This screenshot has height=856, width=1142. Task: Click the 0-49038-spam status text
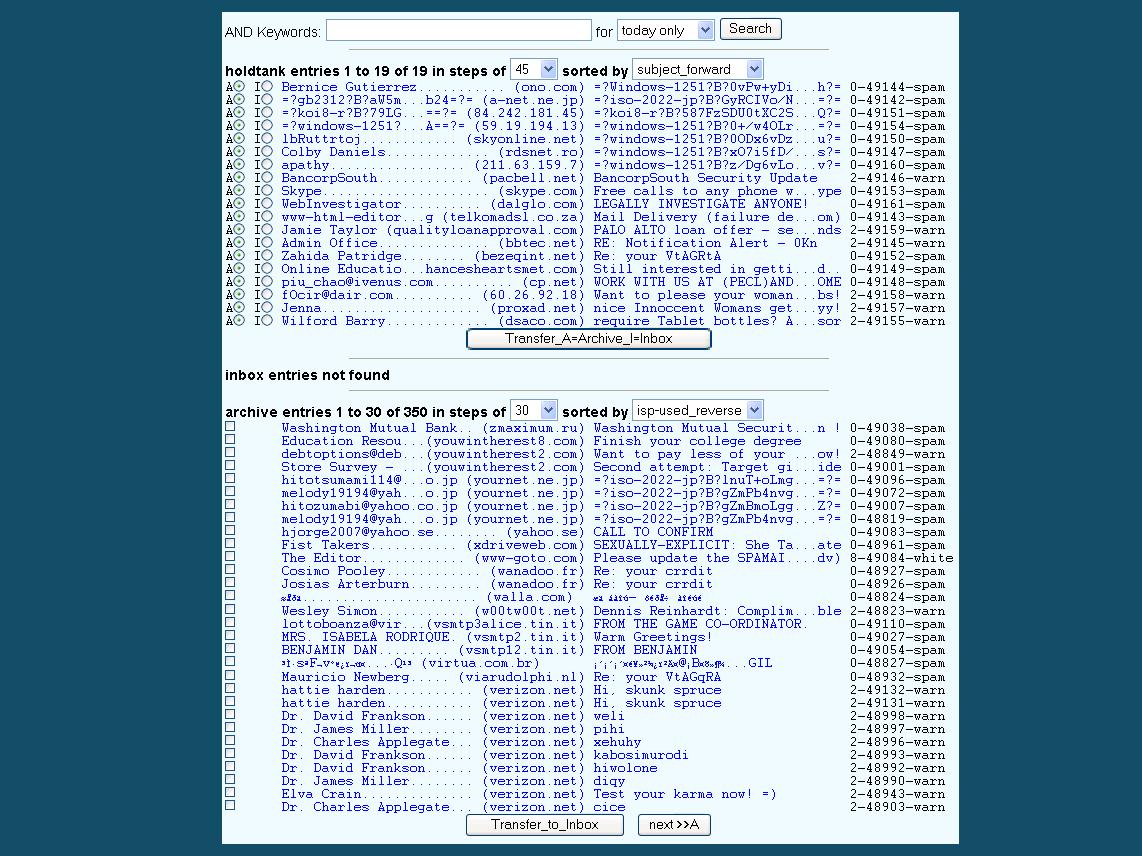tap(897, 428)
